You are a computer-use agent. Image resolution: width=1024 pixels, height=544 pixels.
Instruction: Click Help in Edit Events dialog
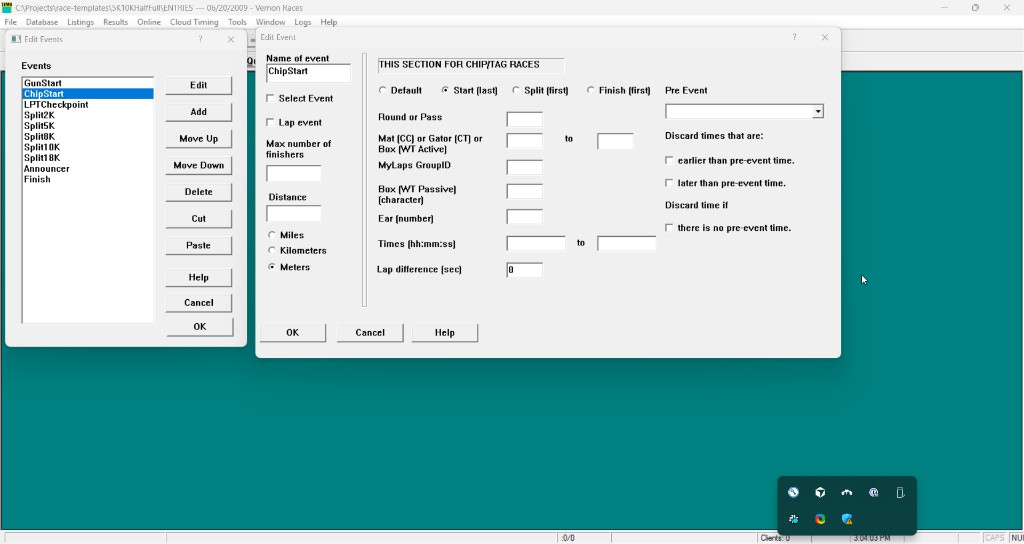tap(199, 277)
